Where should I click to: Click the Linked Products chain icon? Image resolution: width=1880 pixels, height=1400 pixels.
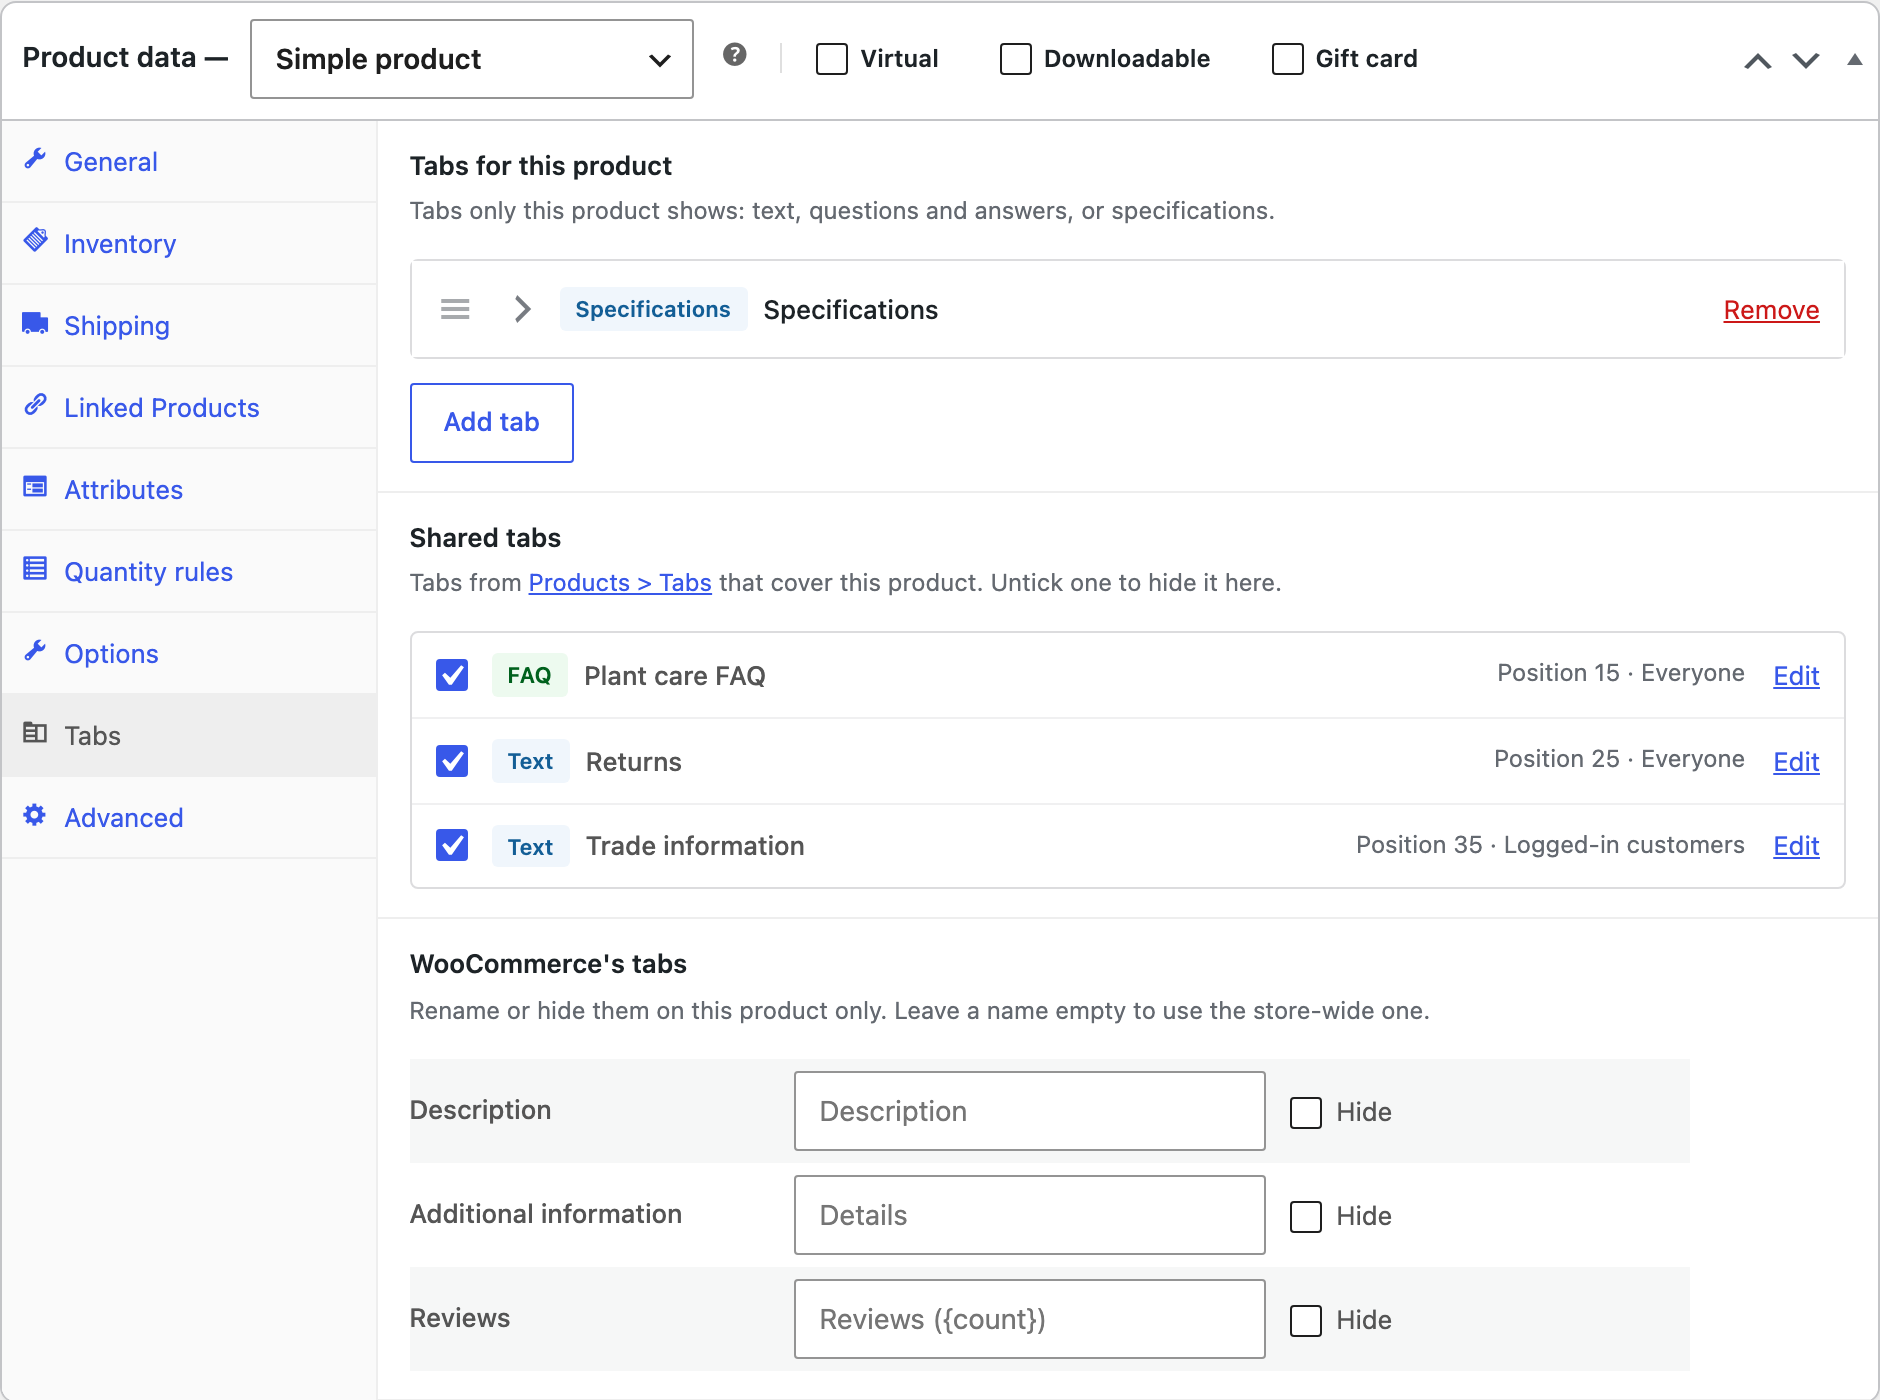(36, 405)
